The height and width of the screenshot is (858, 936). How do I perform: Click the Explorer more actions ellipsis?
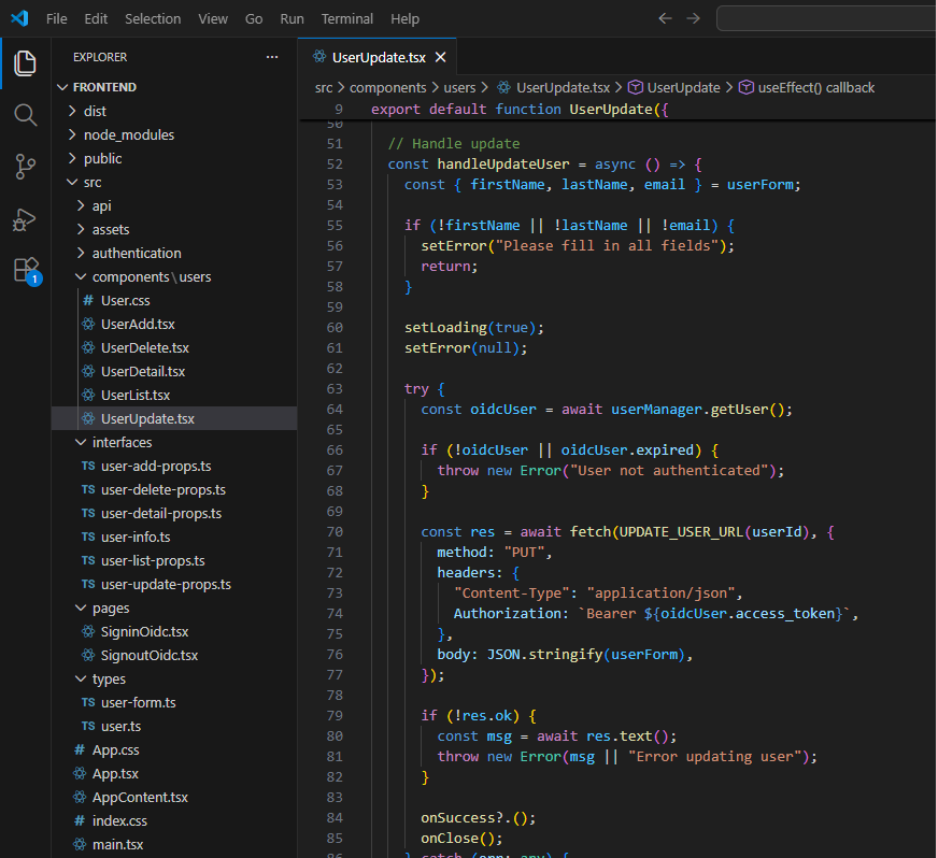(x=272, y=58)
